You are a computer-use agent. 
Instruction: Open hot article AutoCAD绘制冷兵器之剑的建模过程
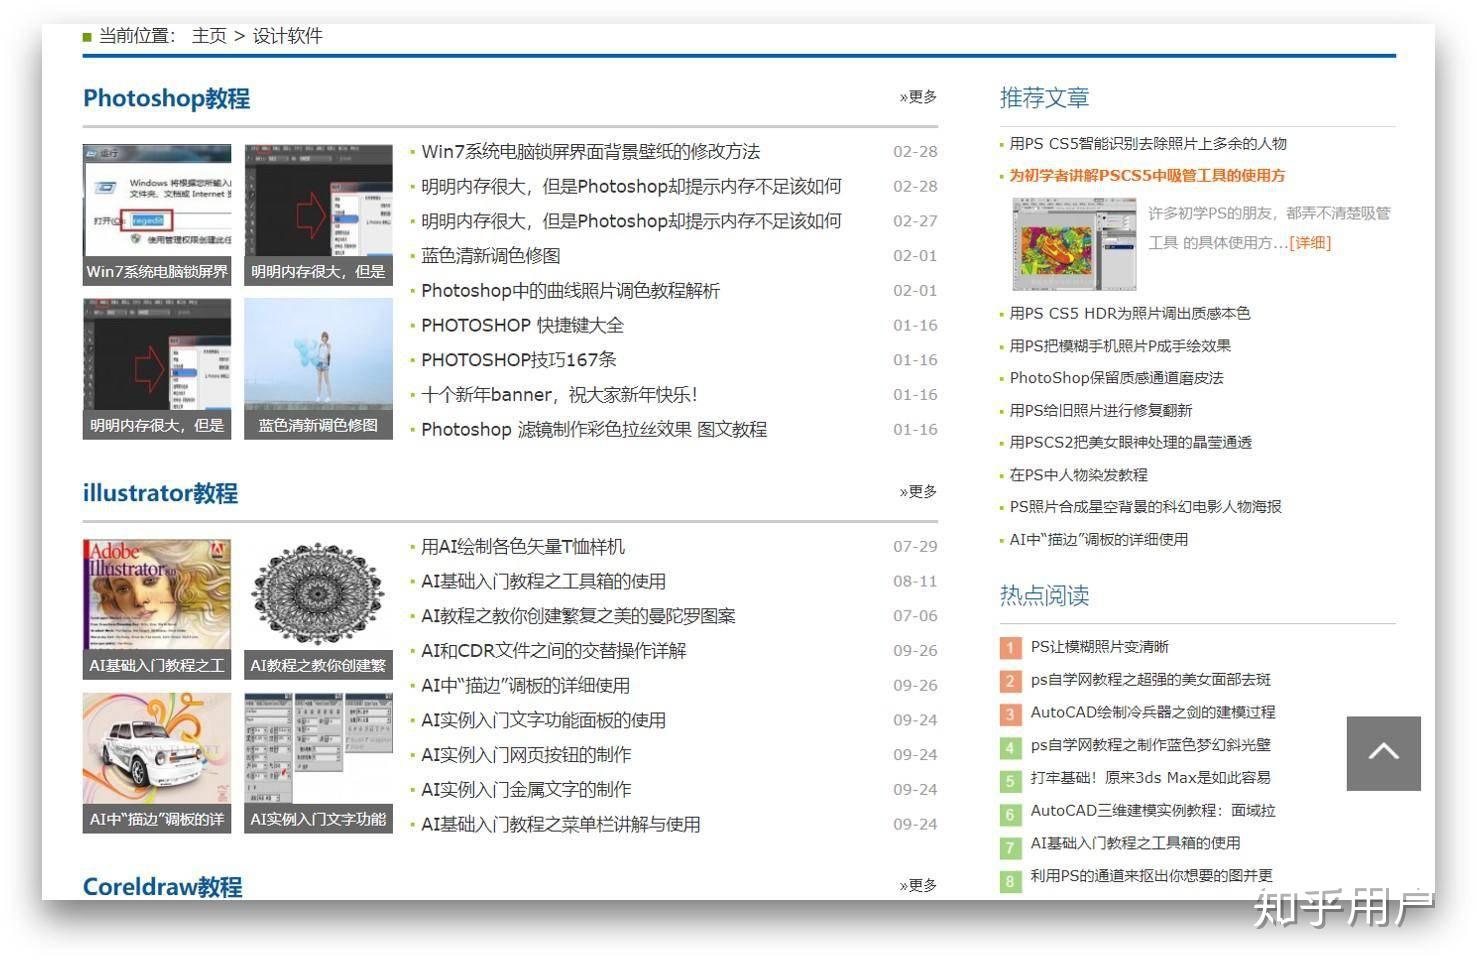coord(1153,712)
